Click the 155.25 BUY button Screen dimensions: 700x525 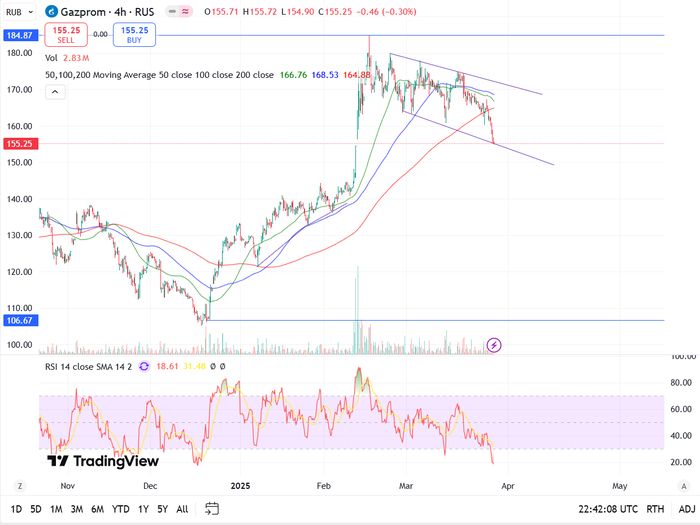point(134,35)
